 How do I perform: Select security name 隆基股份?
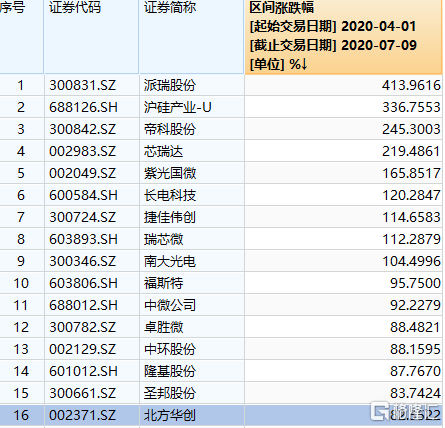pyautogui.click(x=170, y=371)
